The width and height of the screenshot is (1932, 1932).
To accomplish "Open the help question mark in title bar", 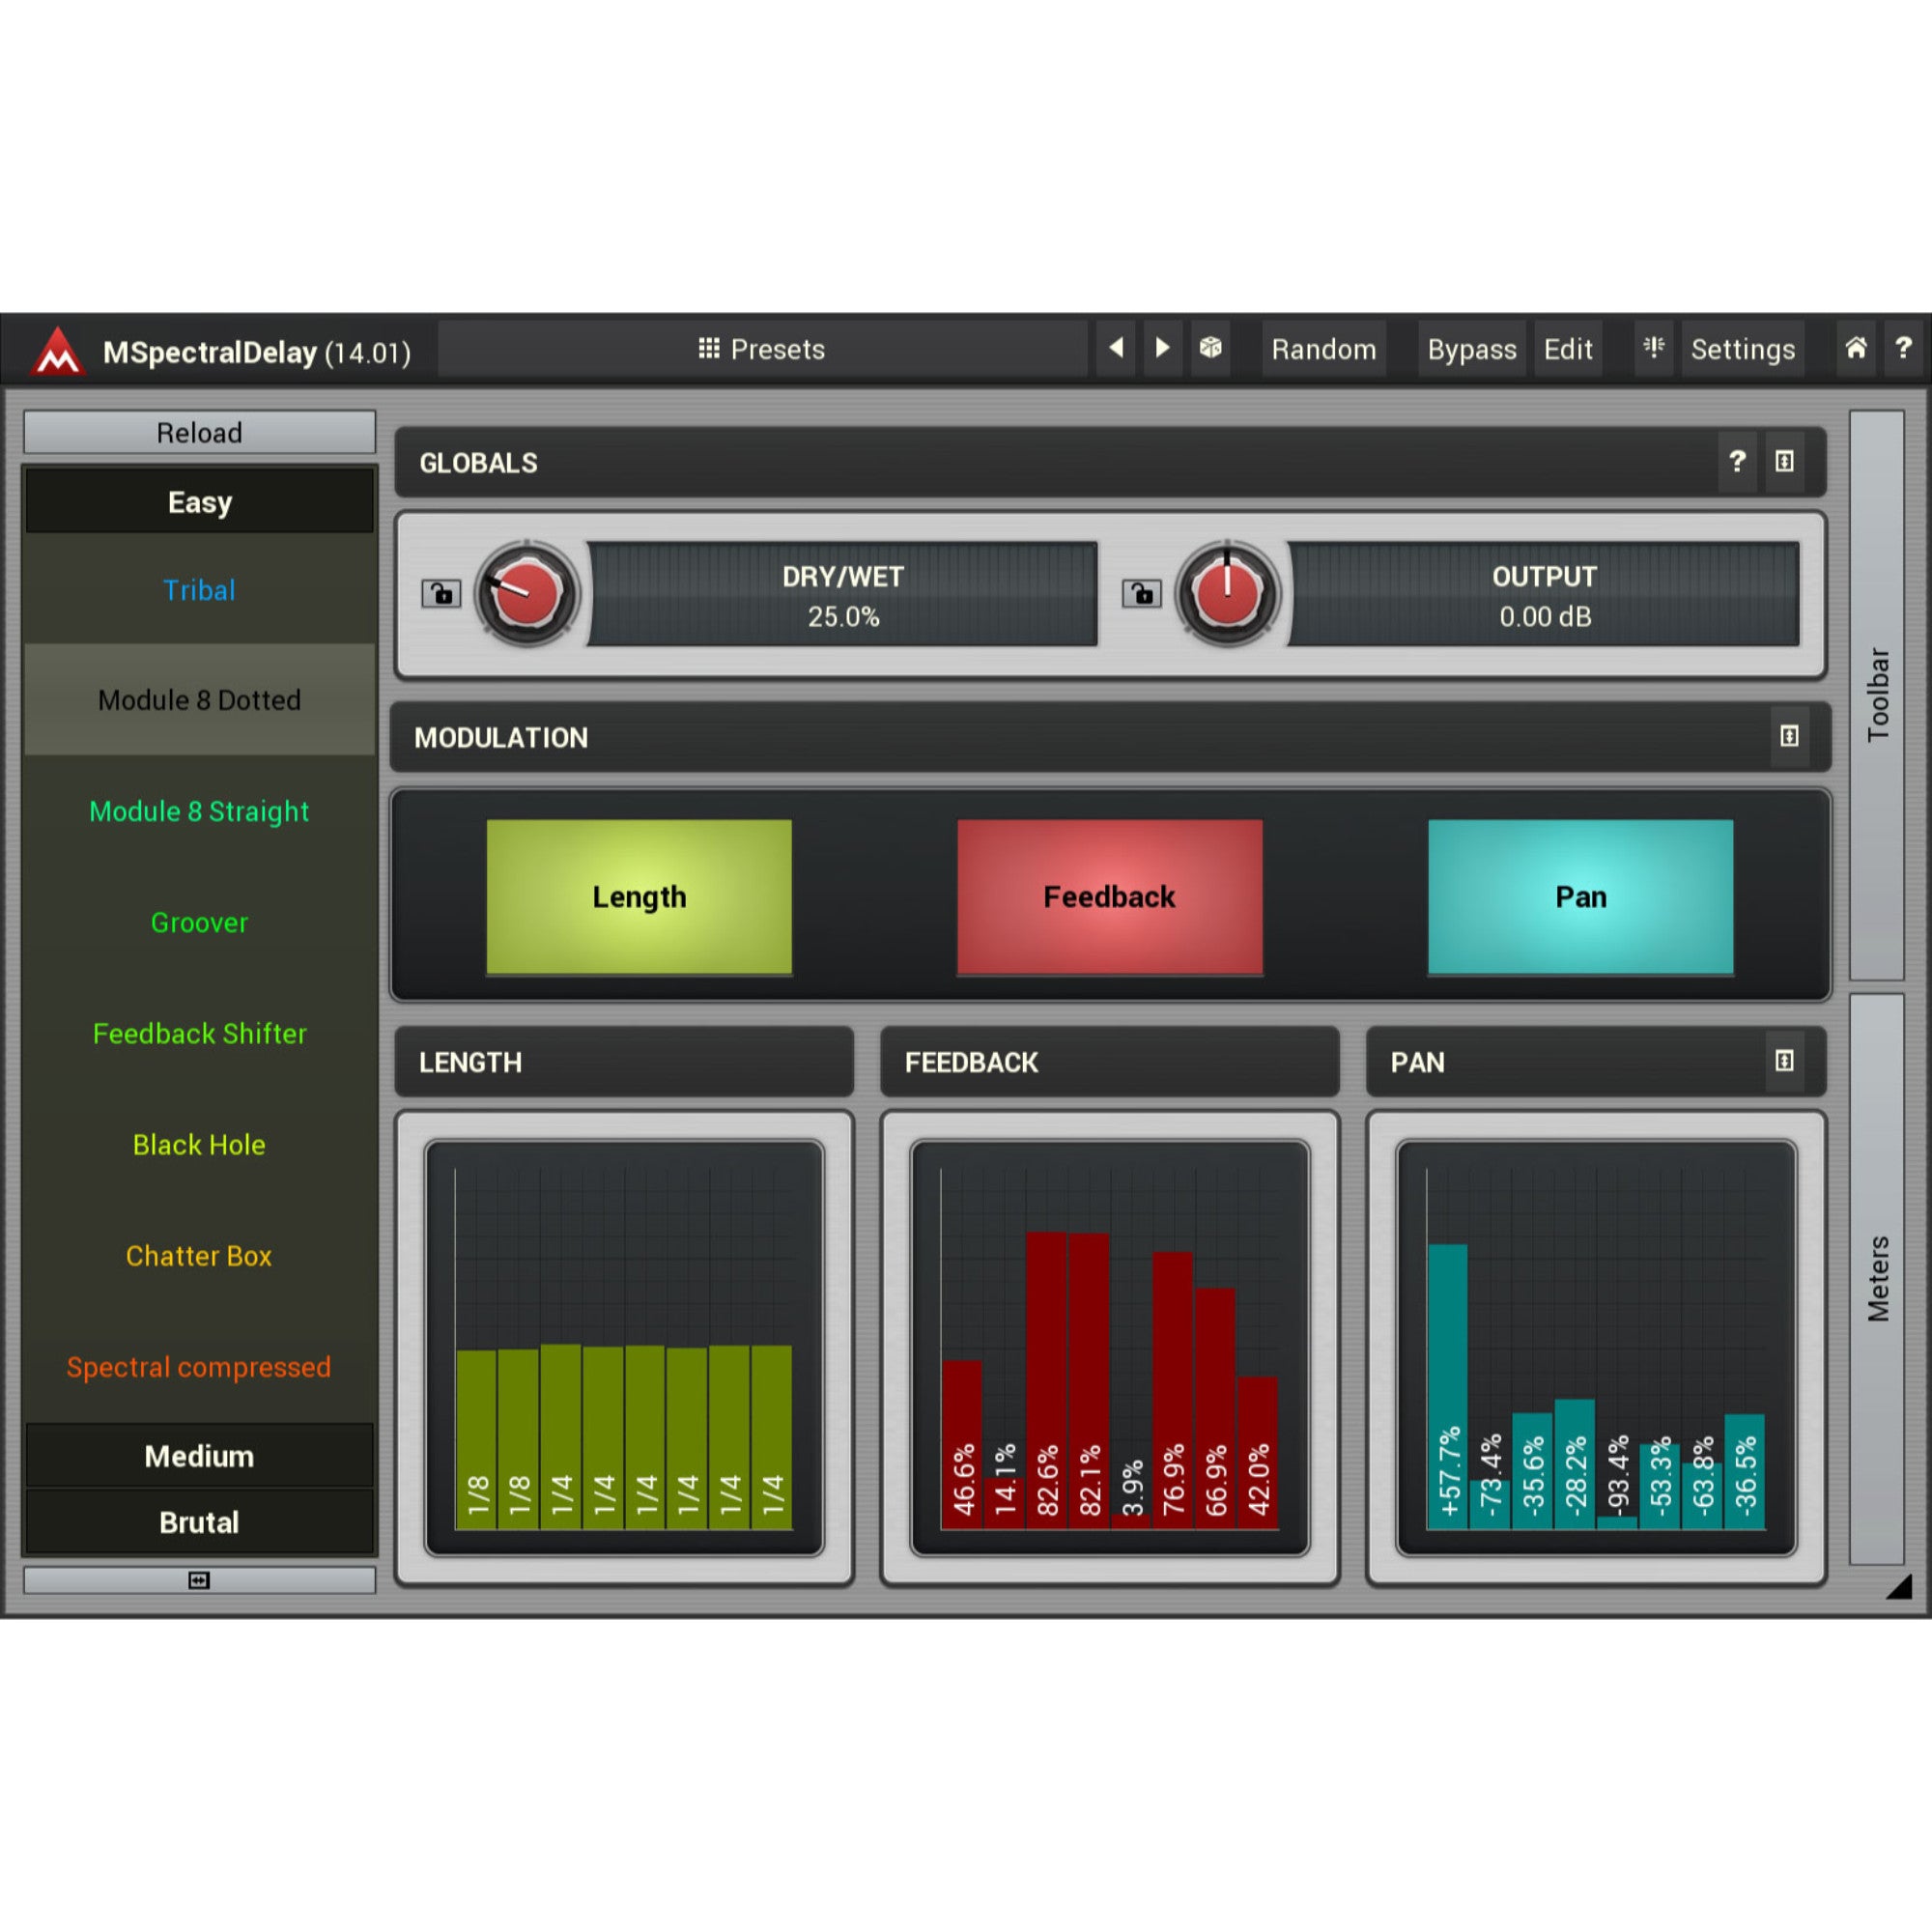I will pos(1904,349).
